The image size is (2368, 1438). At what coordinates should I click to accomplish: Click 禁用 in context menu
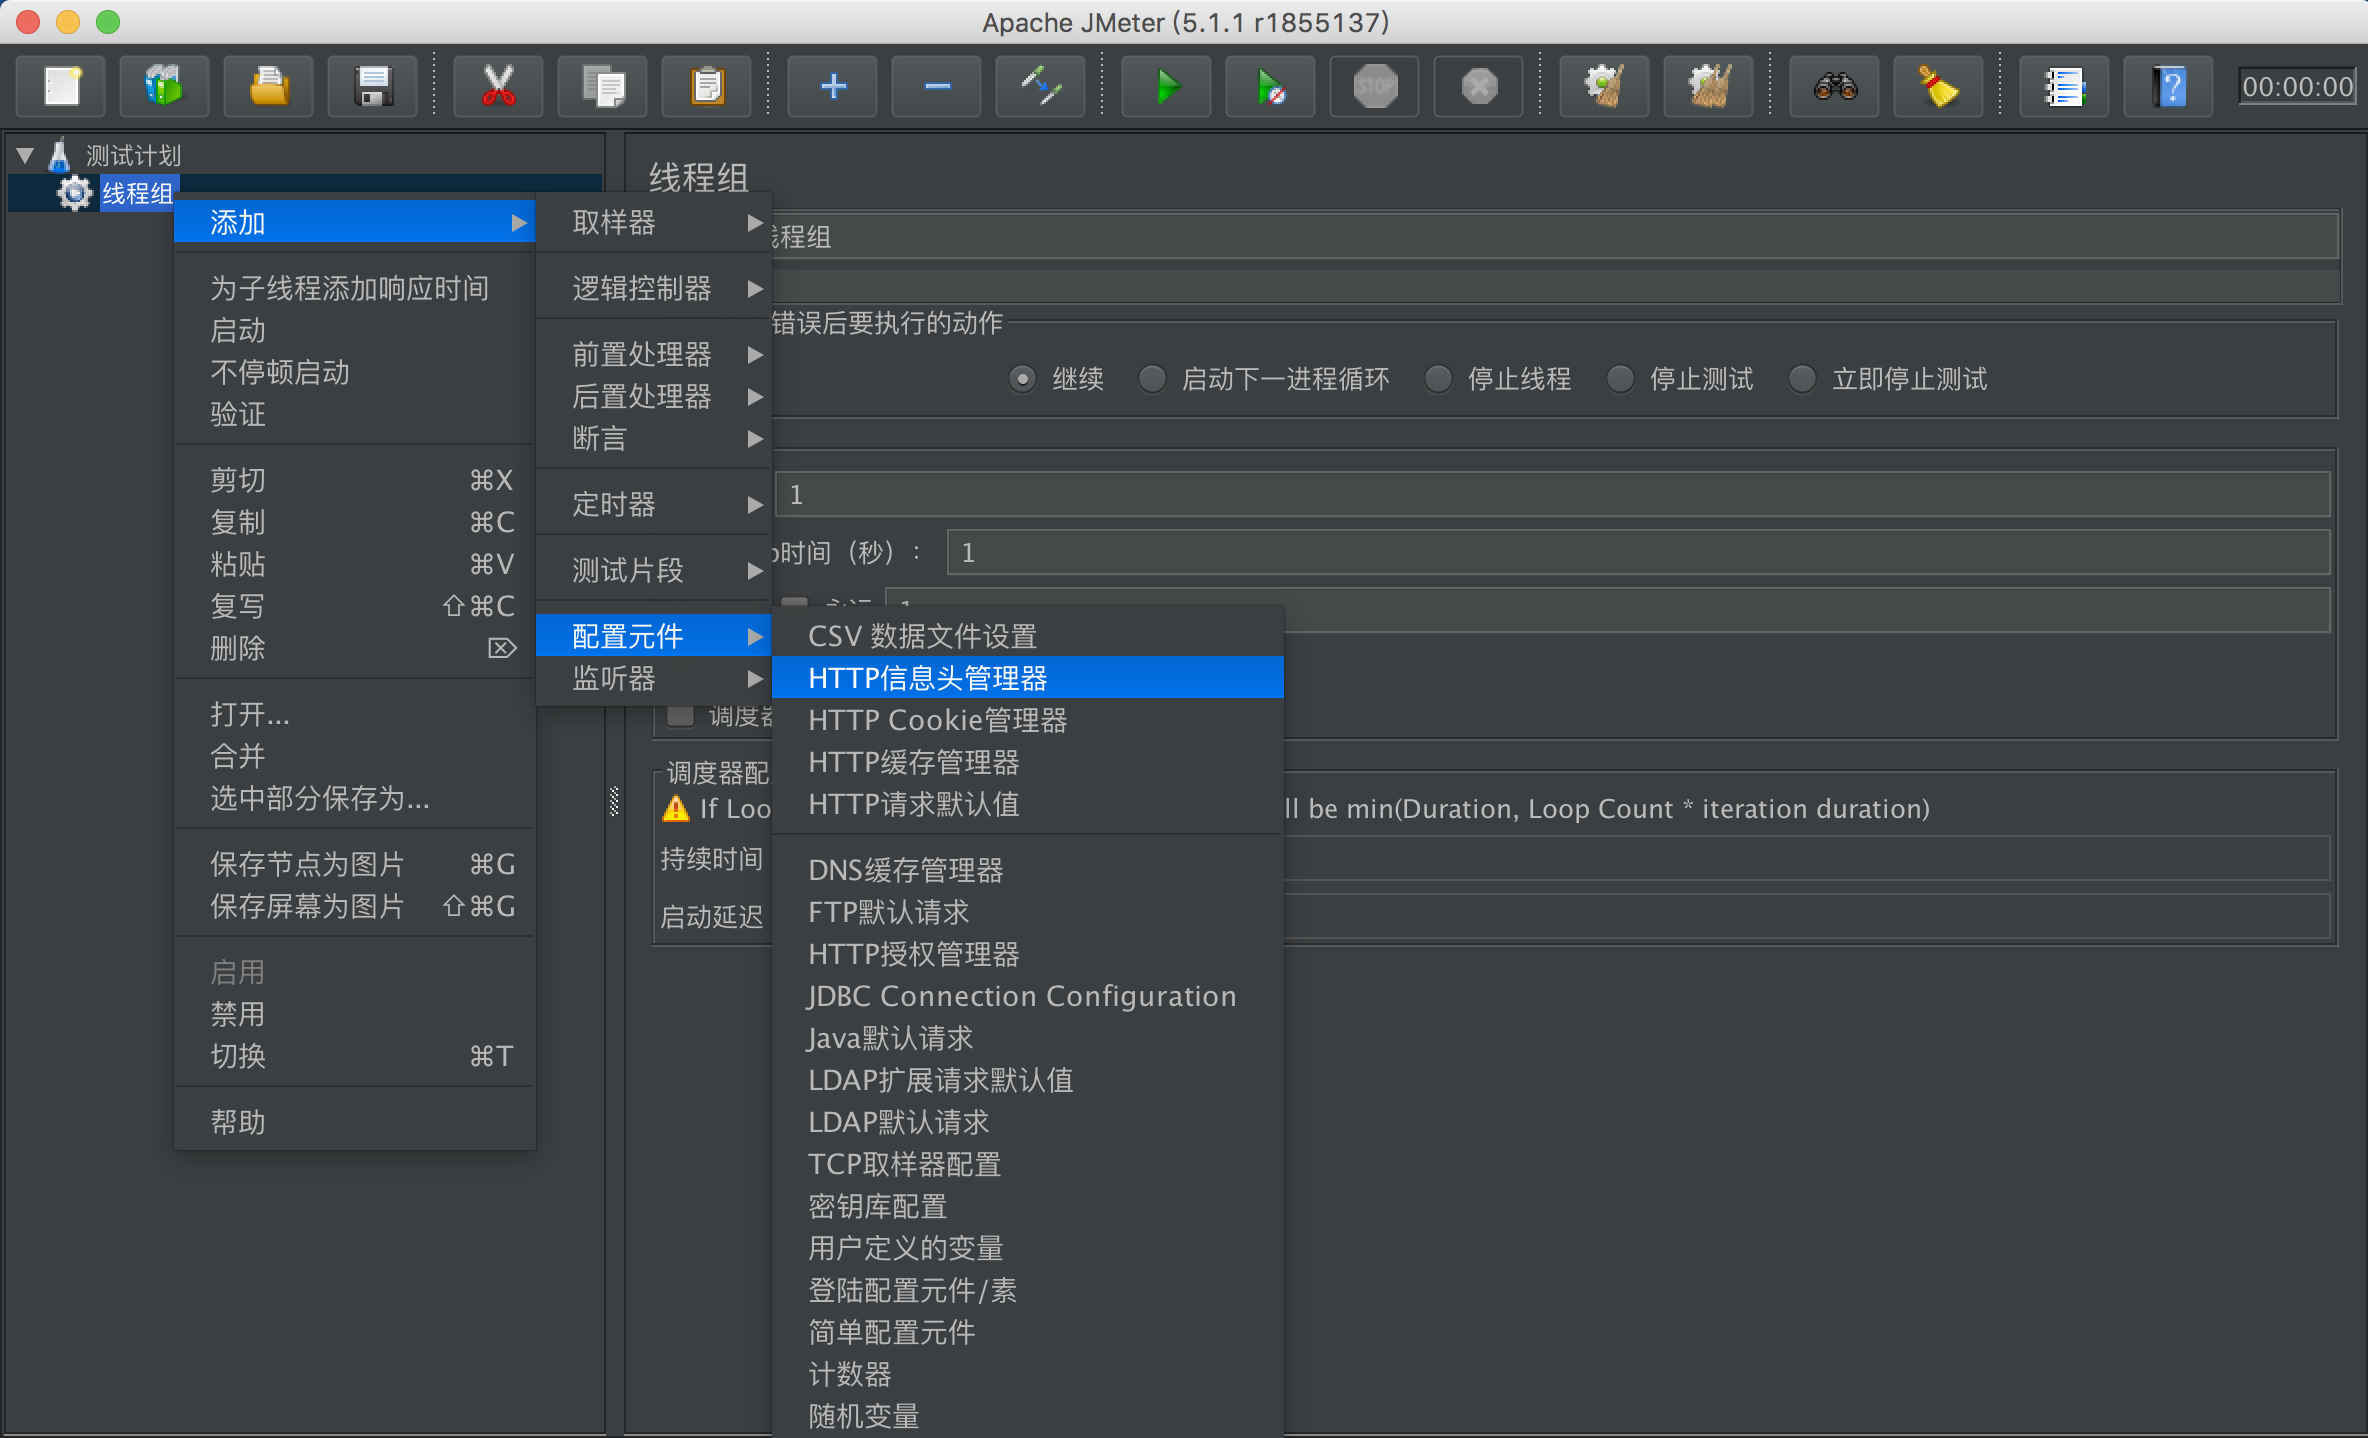point(355,1014)
